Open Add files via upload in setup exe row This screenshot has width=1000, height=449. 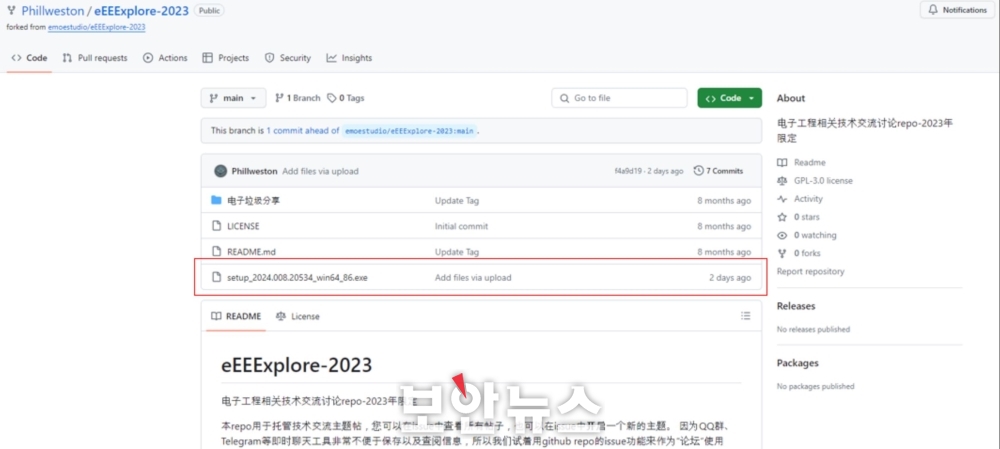click(x=473, y=277)
